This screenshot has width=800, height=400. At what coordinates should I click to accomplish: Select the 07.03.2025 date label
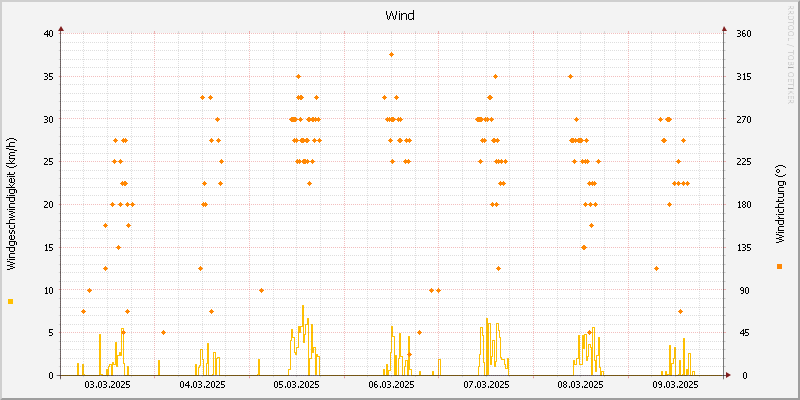click(x=486, y=385)
